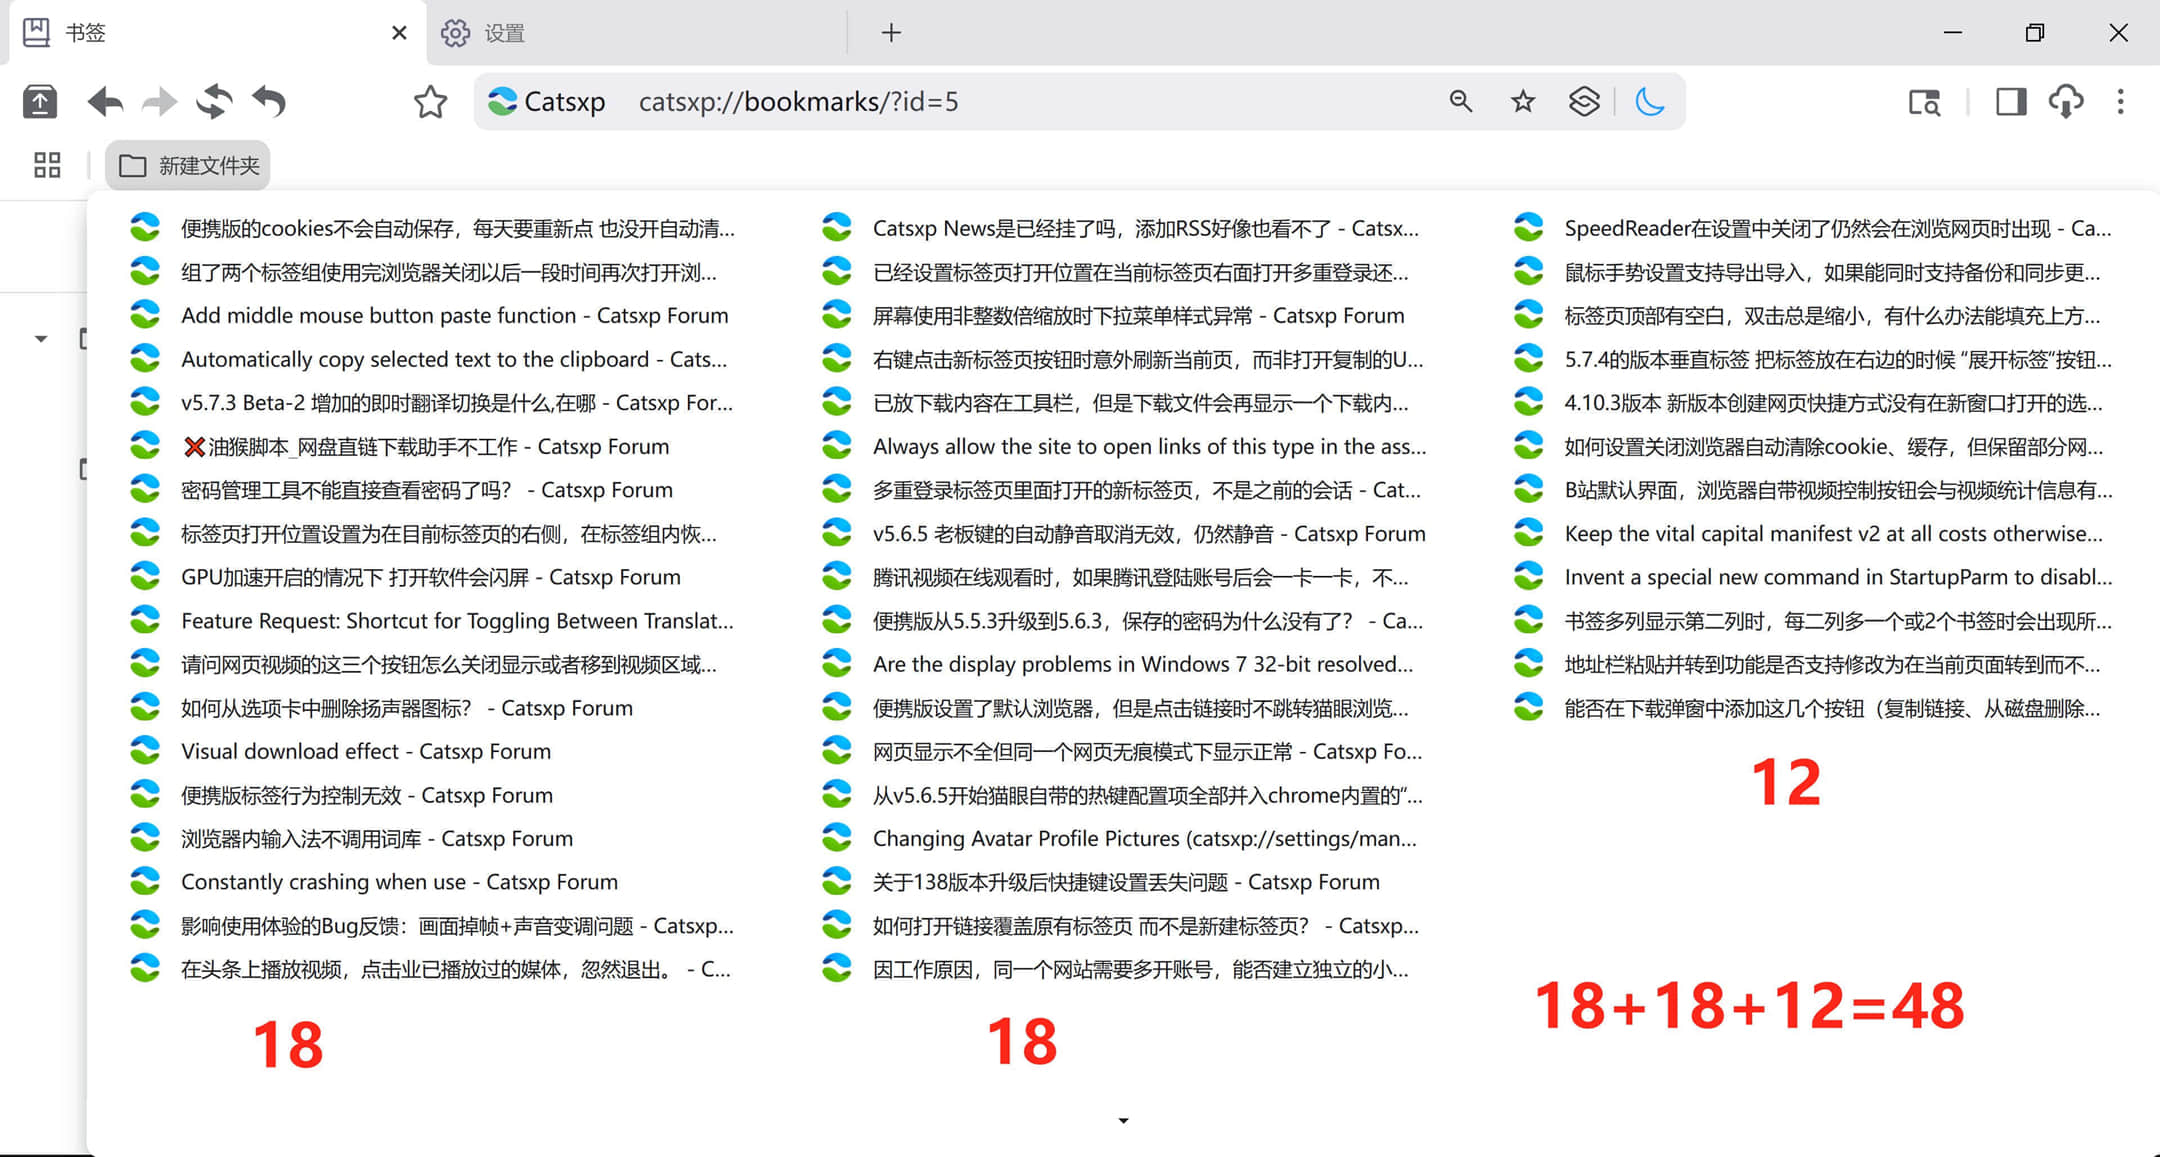Click the back navigation arrow
This screenshot has height=1157, width=2160.
105,101
